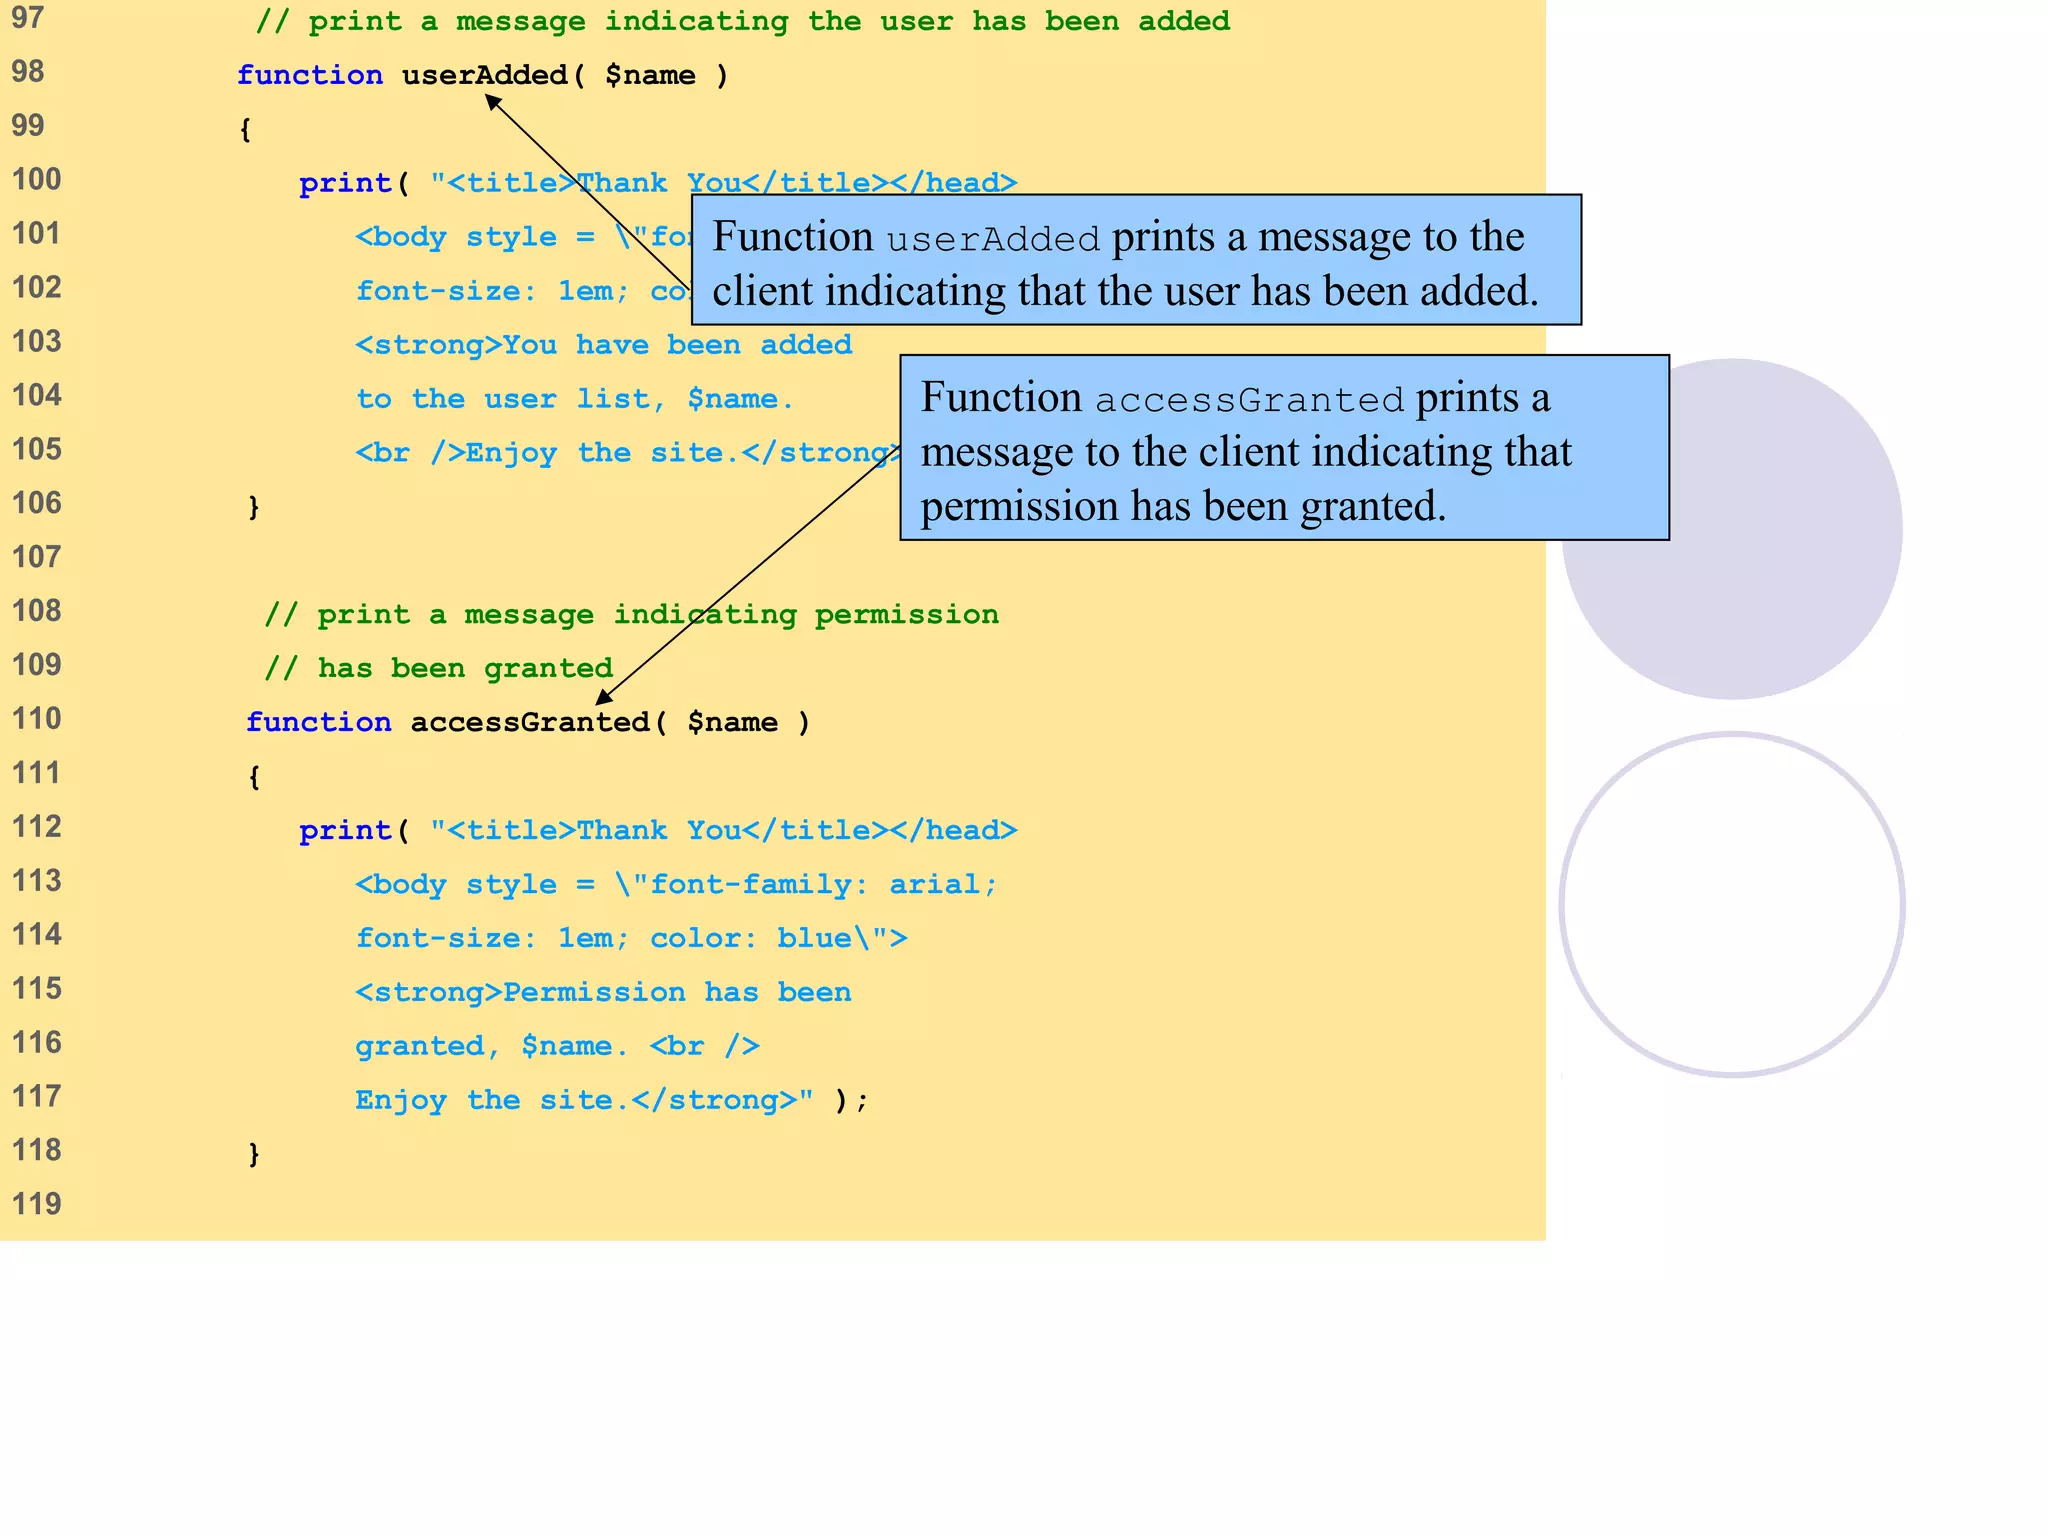
Task: Click line number 119
Action: (36, 1204)
